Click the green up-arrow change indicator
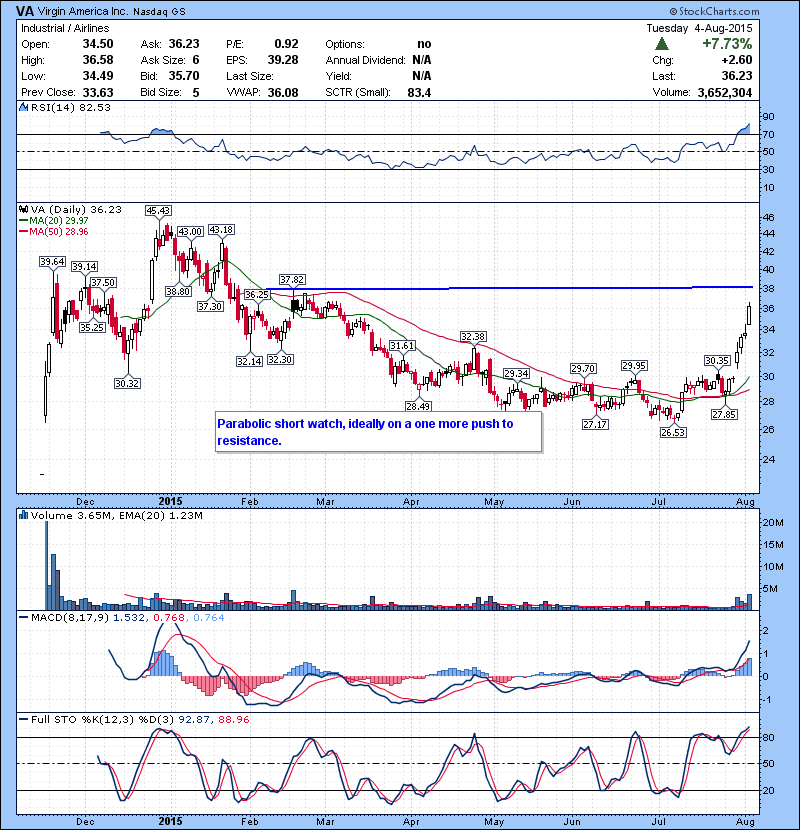 coord(662,43)
